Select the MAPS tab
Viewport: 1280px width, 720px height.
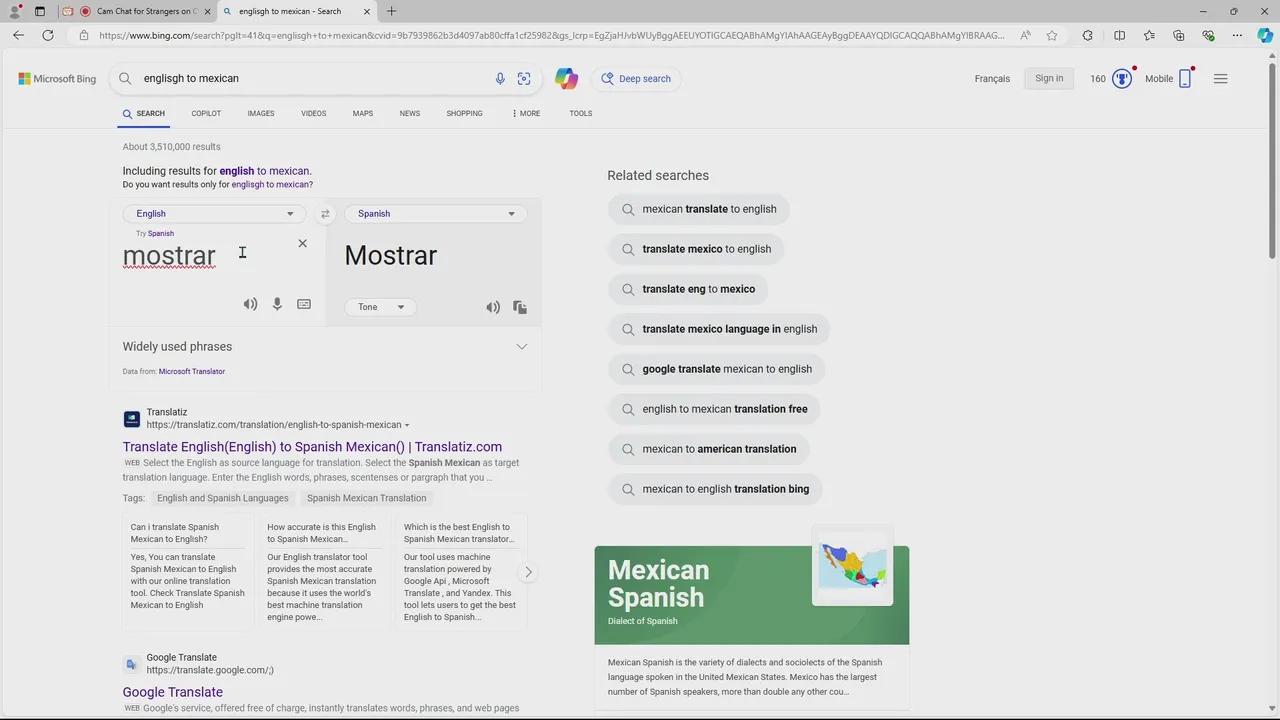click(363, 113)
